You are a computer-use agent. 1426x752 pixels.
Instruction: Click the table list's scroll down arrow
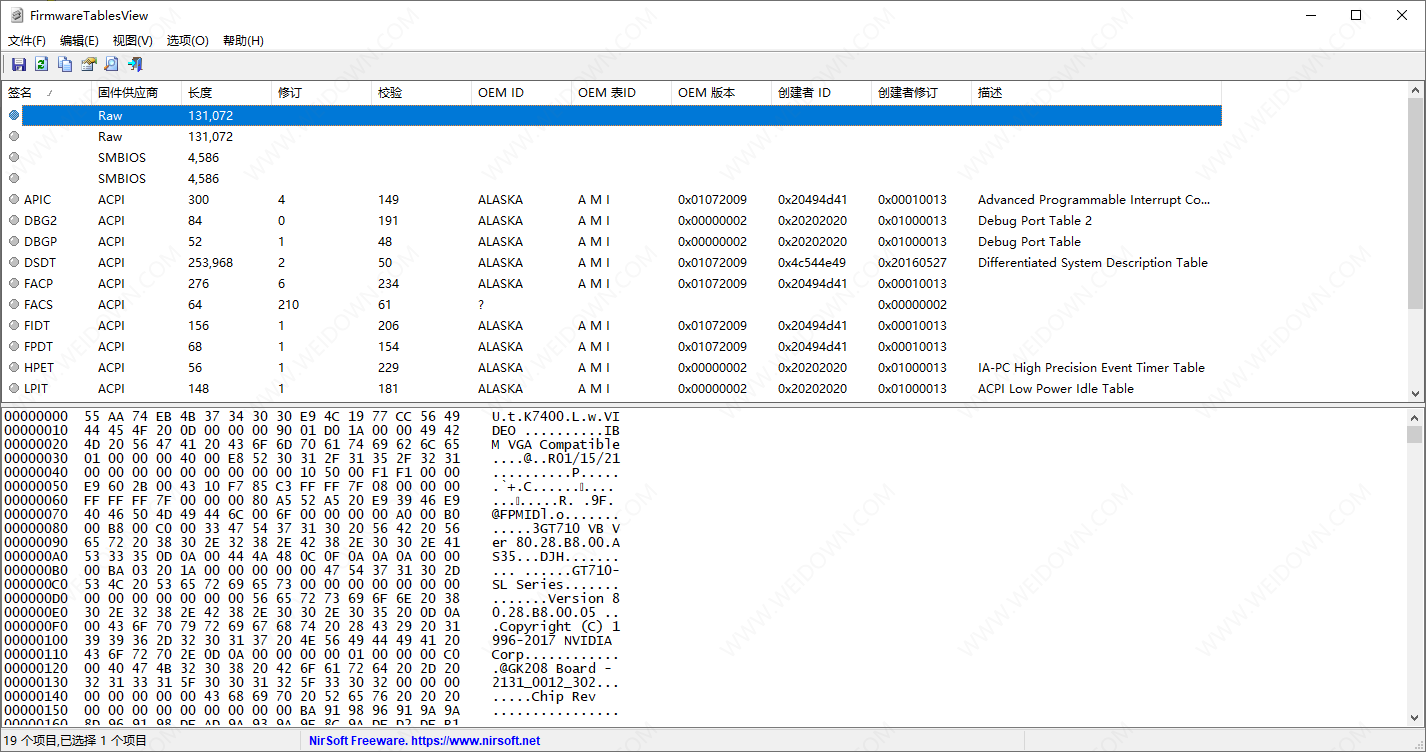(x=1415, y=394)
